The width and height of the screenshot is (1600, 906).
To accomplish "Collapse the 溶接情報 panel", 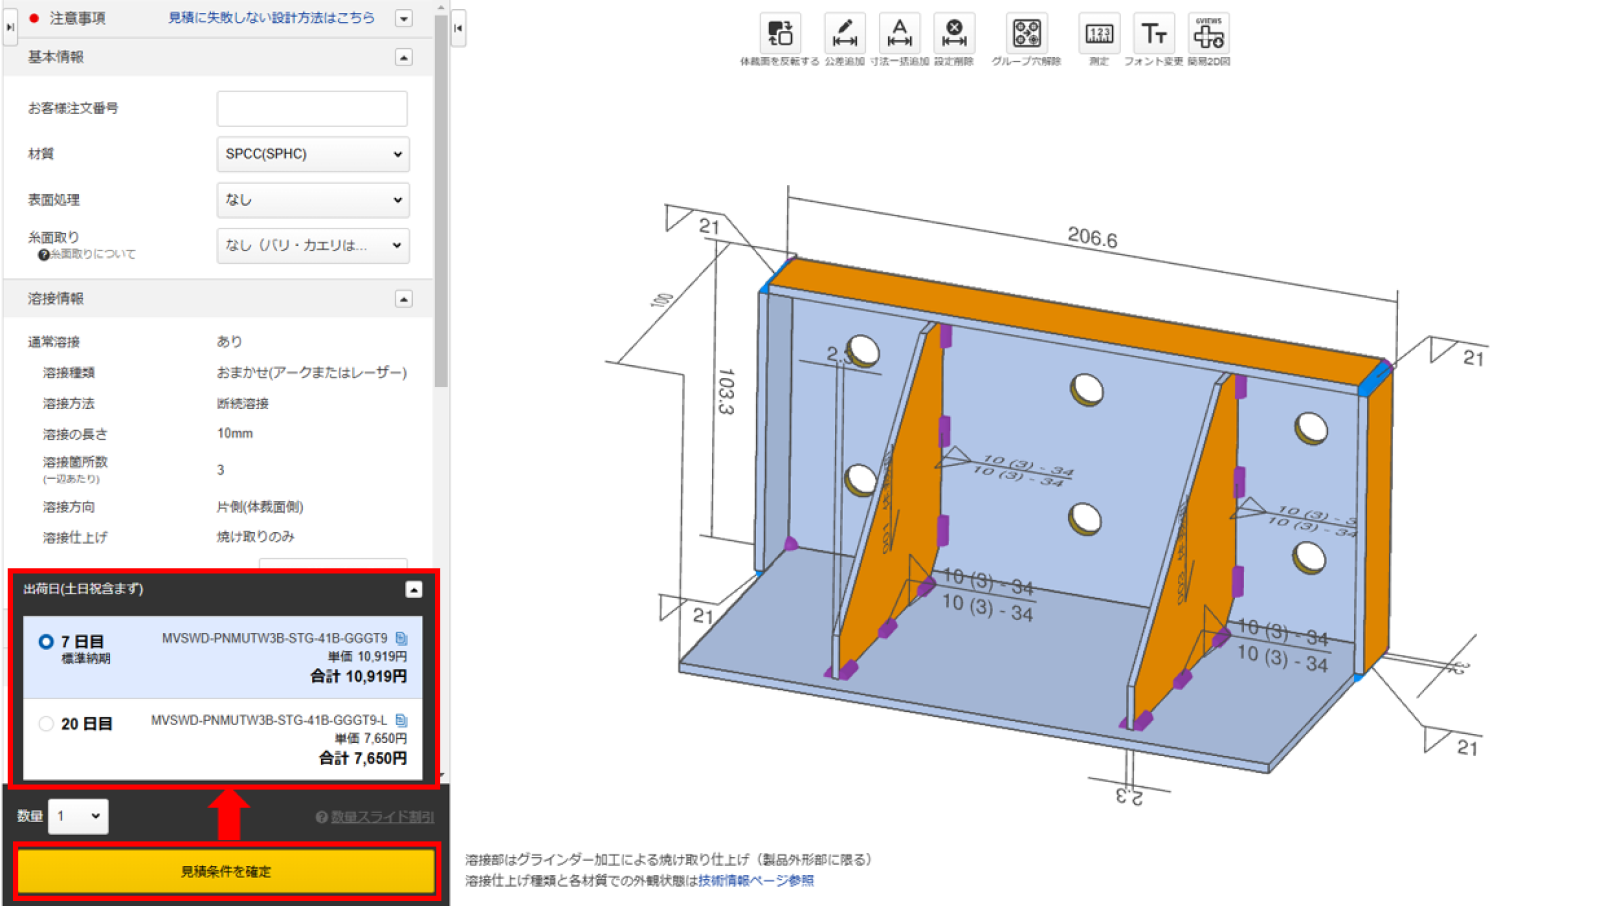I will coord(403,298).
